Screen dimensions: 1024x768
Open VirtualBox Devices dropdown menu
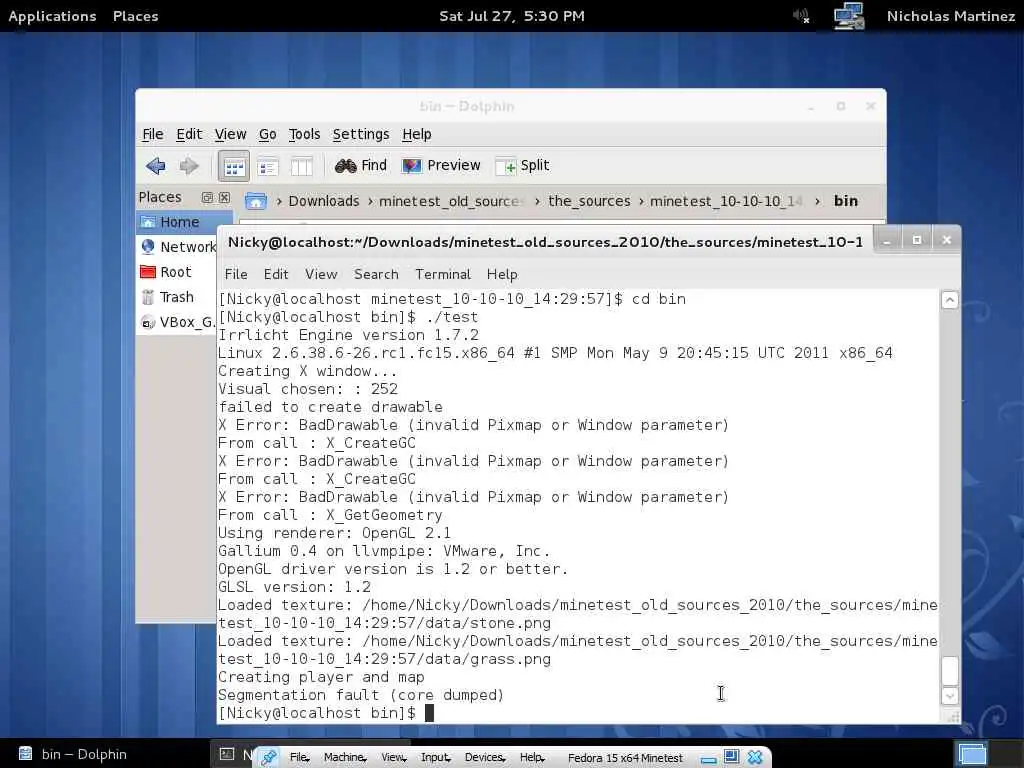[485, 758]
